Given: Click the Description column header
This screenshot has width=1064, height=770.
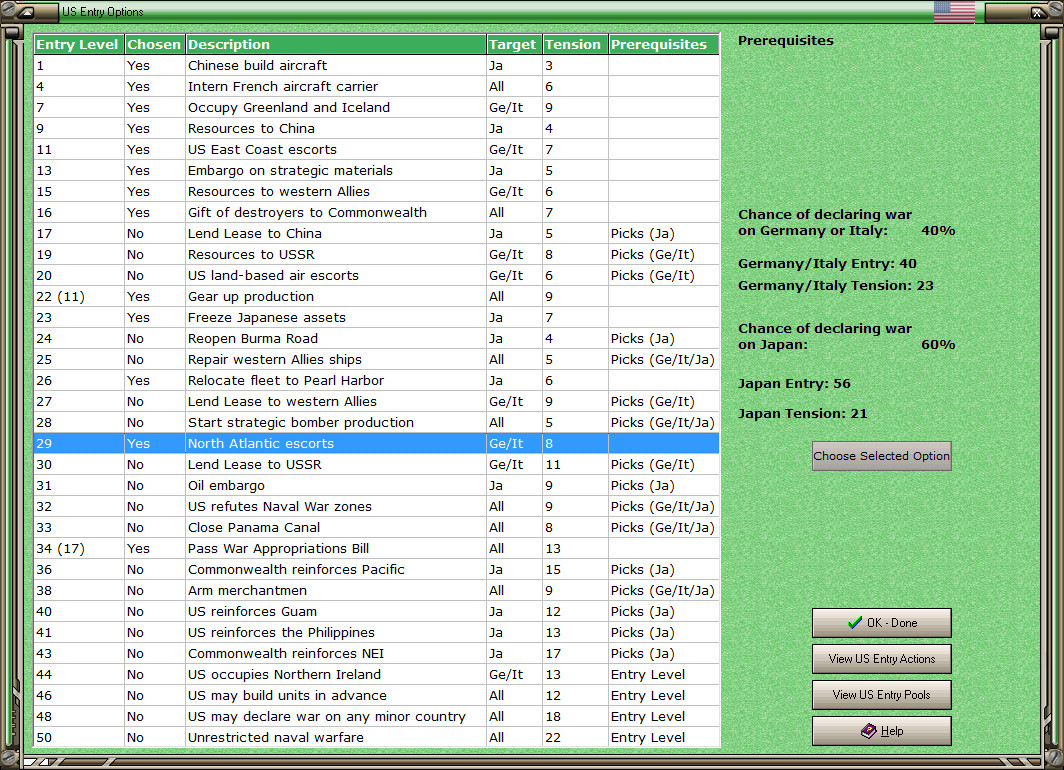Looking at the screenshot, I should tap(336, 44).
